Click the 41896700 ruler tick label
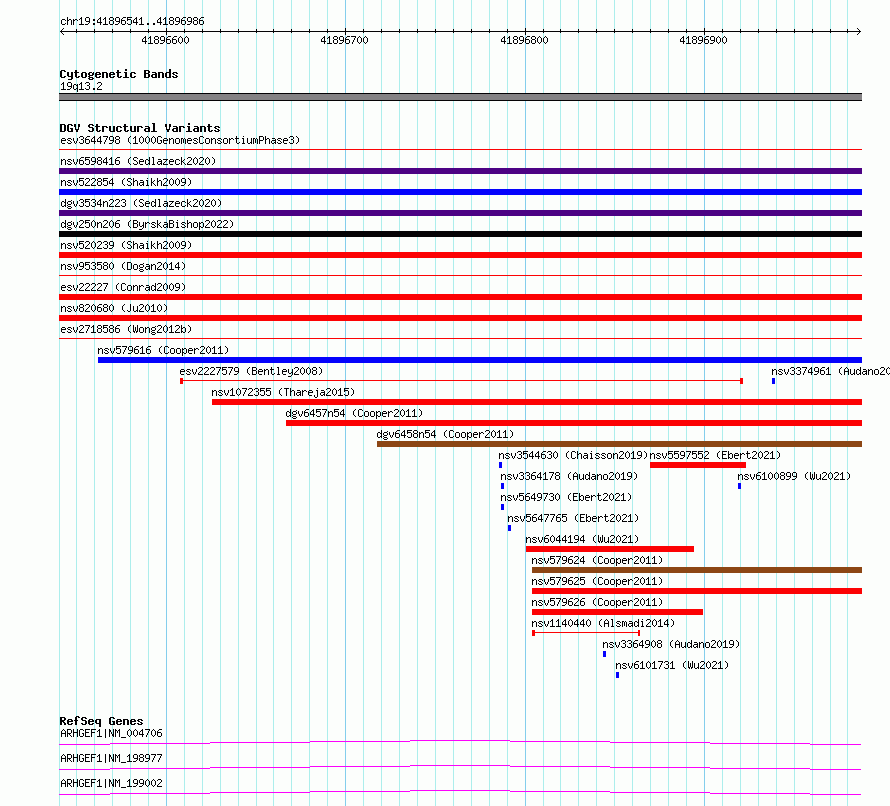Screen dimensions: 890x806 (345, 40)
